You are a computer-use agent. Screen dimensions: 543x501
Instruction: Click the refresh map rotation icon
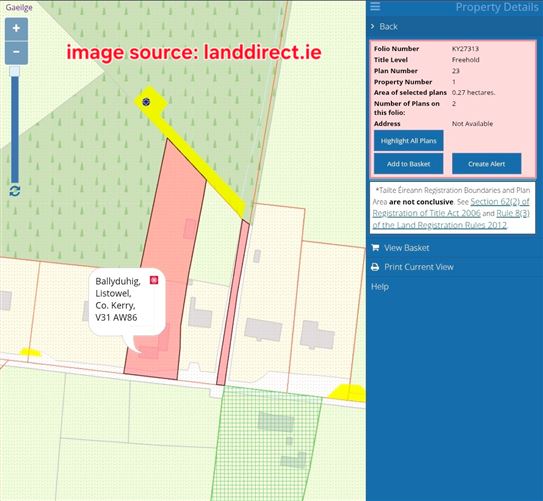(x=15, y=191)
